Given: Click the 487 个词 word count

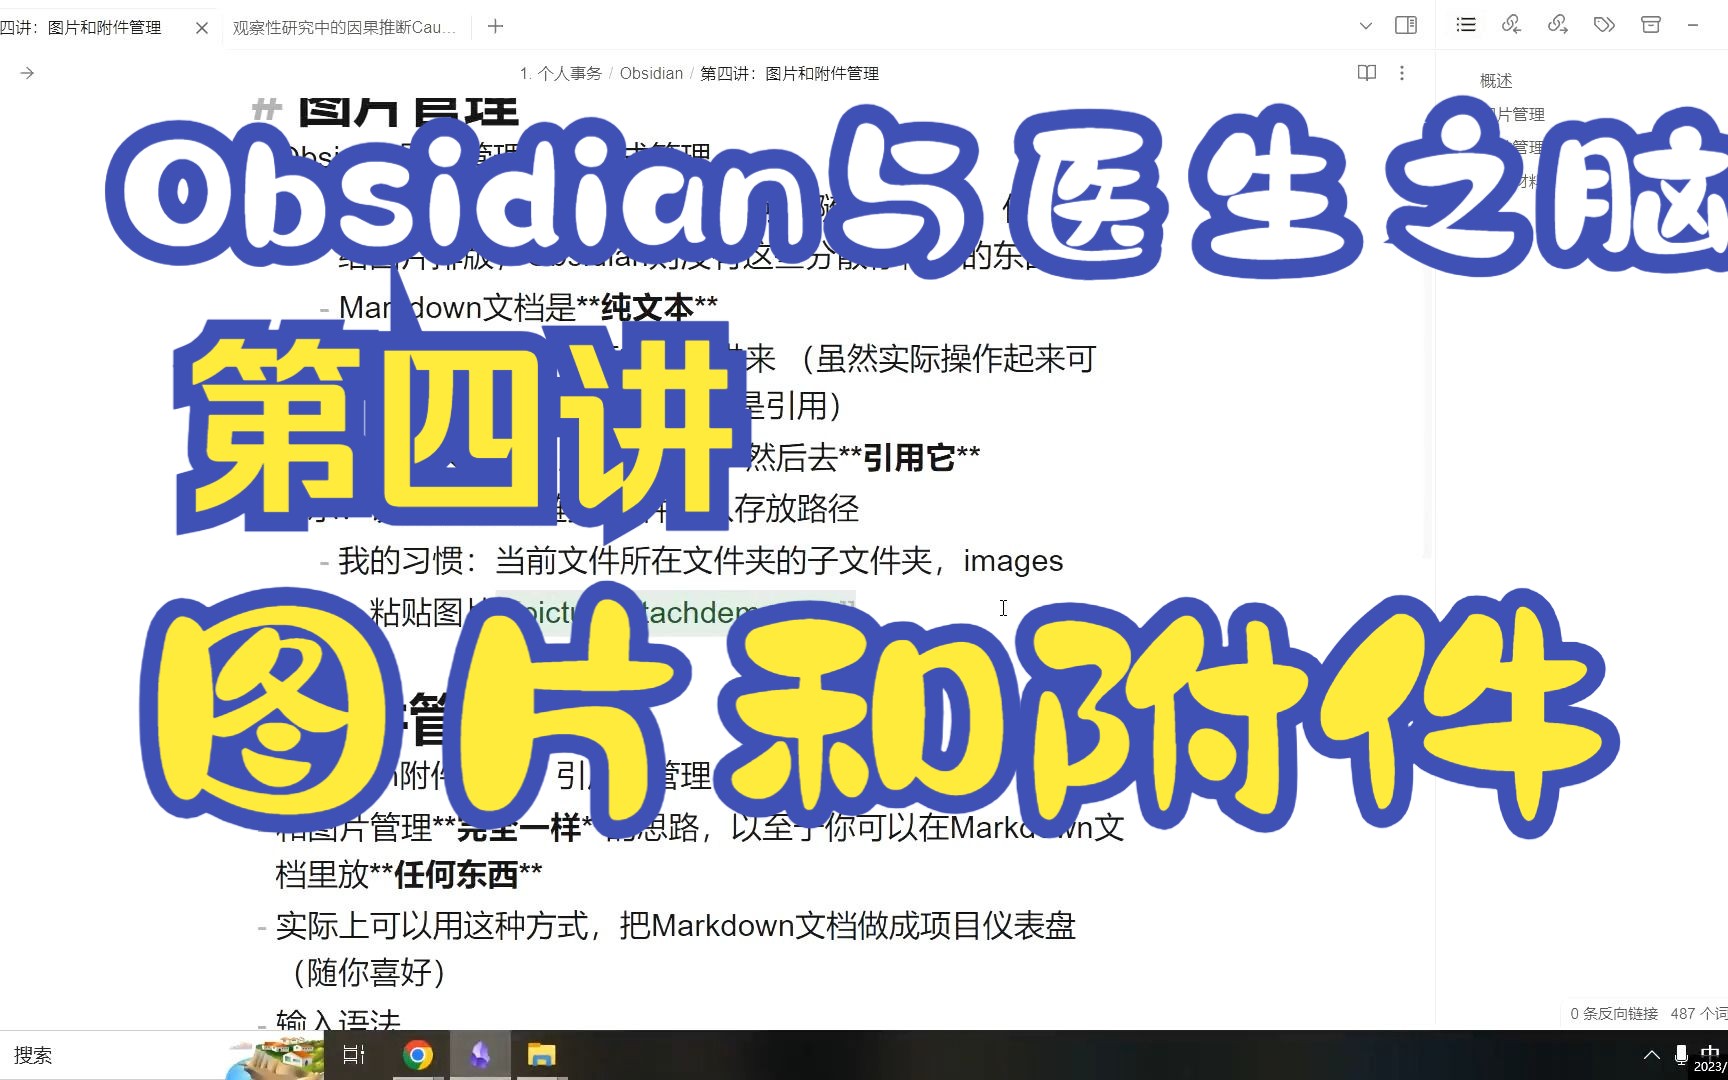Looking at the screenshot, I should [x=1698, y=1013].
